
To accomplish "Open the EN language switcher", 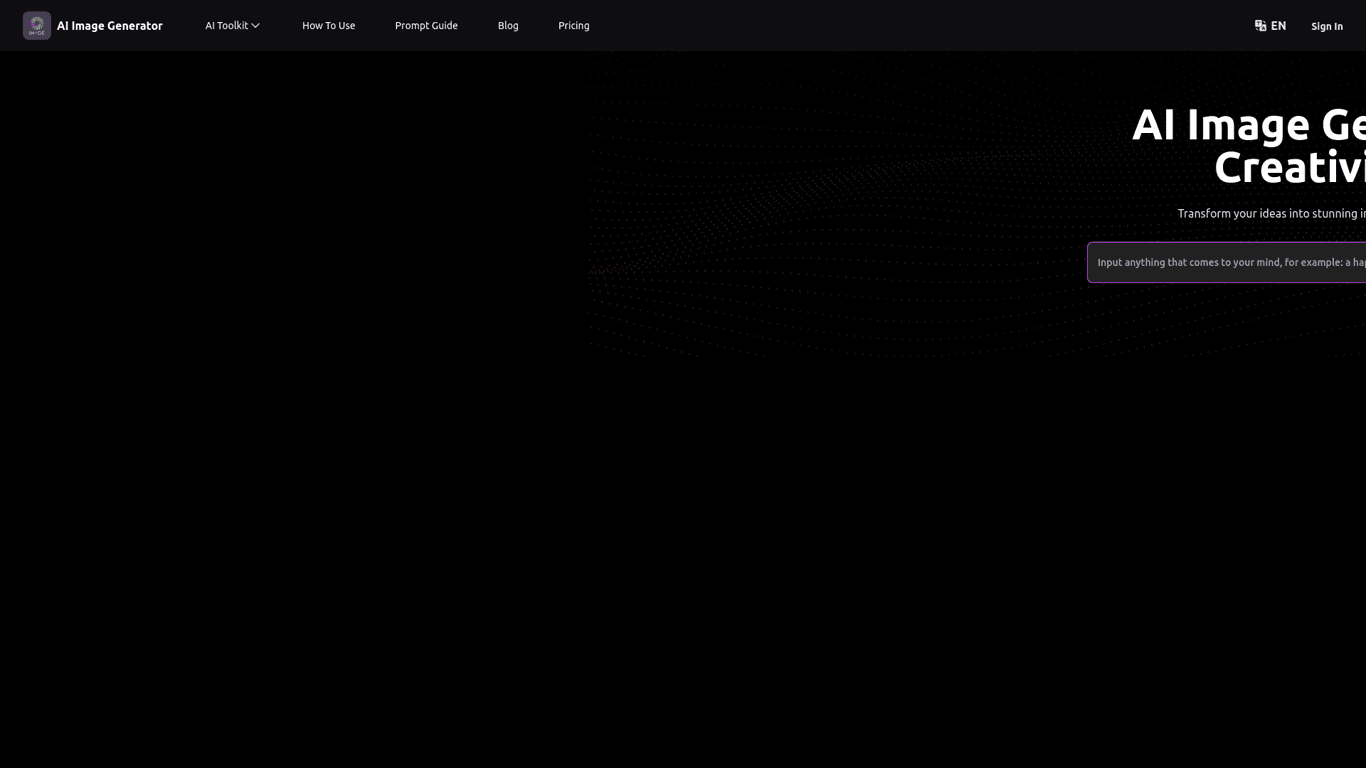I will tap(1270, 25).
